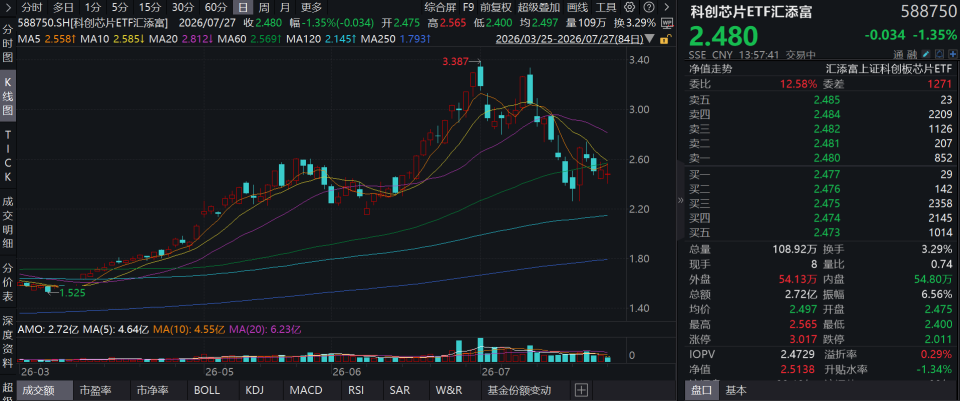Click the 通 badge near price header
Viewport: 960px width, 401px height.
[898, 54]
